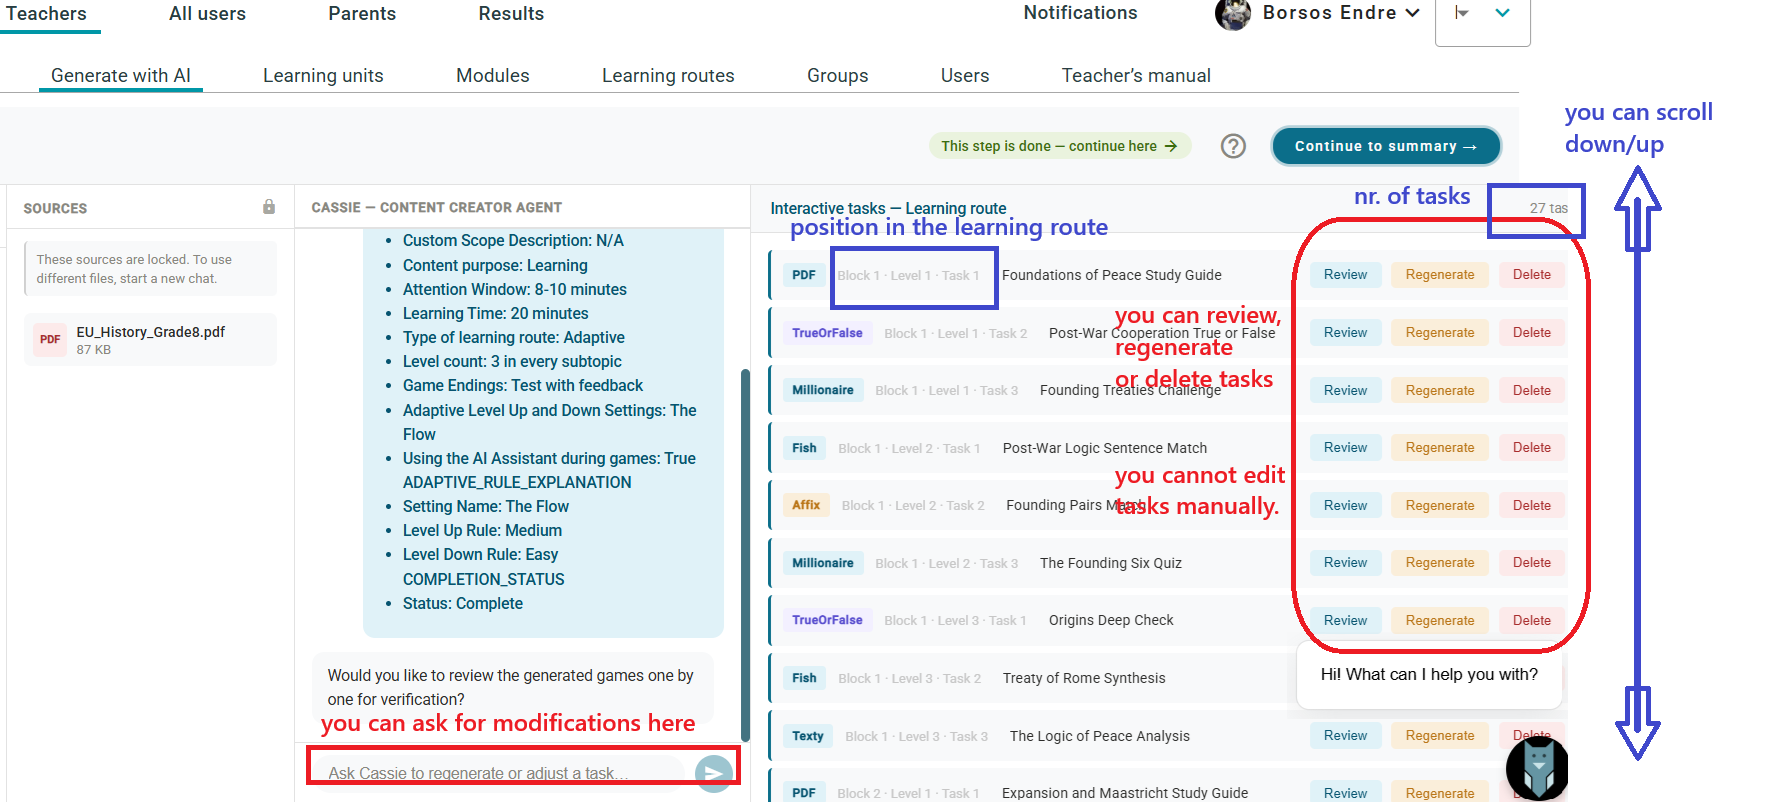Click the Ask Cassie message input field
Image resolution: width=1774 pixels, height=802 pixels.
(500, 772)
